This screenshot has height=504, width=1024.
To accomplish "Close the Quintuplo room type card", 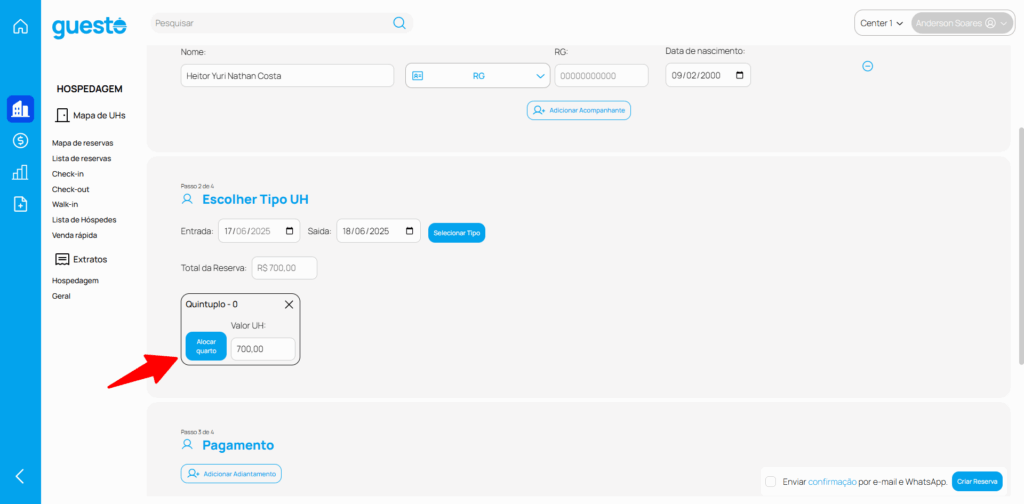I will tap(289, 304).
